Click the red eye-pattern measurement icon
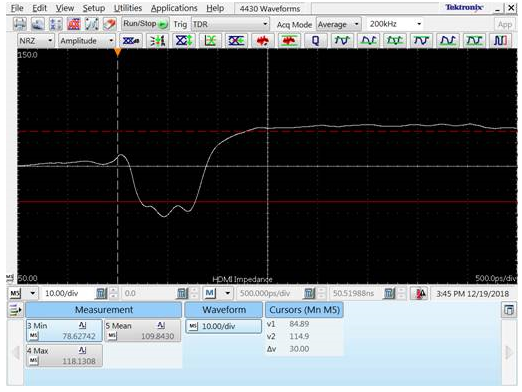The height and width of the screenshot is (392, 522). (262, 41)
